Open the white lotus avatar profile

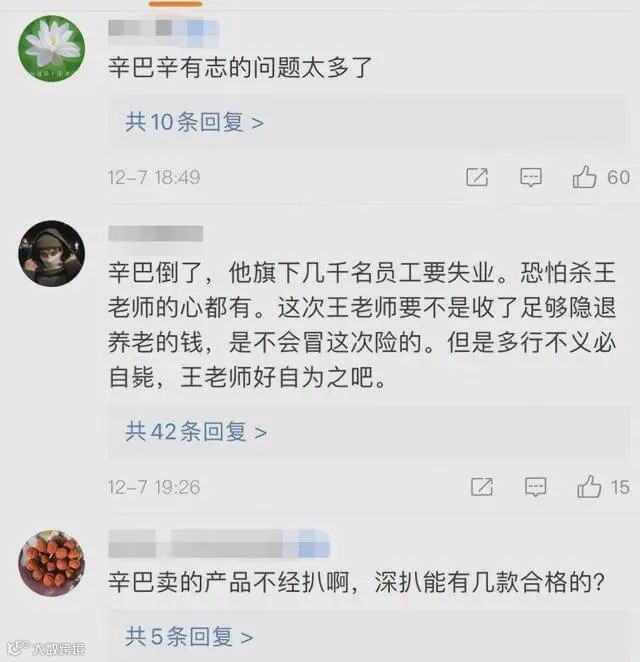[52, 48]
